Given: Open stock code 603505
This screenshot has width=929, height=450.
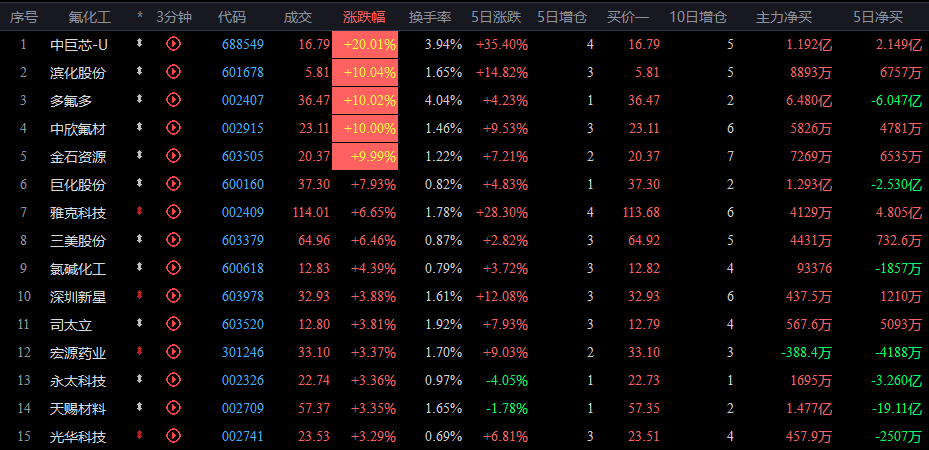Looking at the screenshot, I should click(x=243, y=156).
